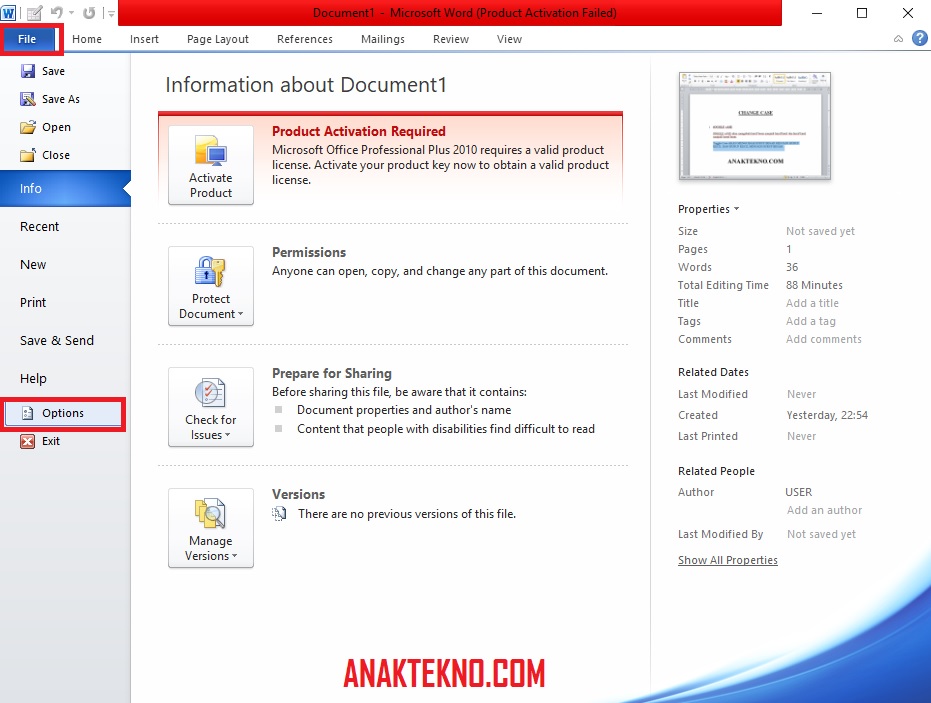
Task: Click the Save floppy disk icon
Action: 27,71
